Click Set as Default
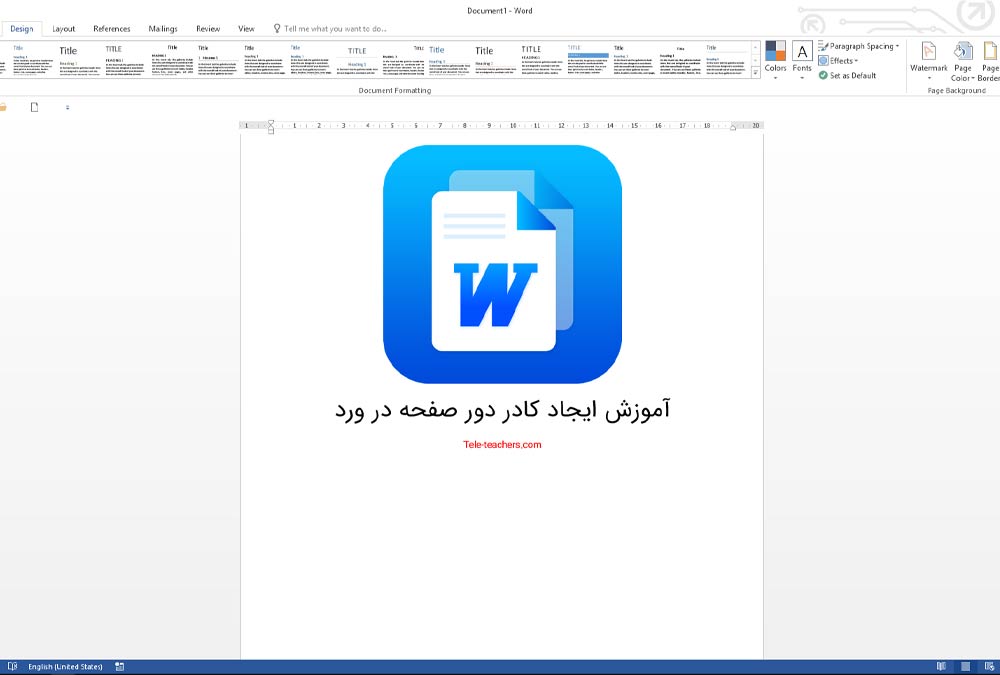This screenshot has height=675, width=1000. 848,75
